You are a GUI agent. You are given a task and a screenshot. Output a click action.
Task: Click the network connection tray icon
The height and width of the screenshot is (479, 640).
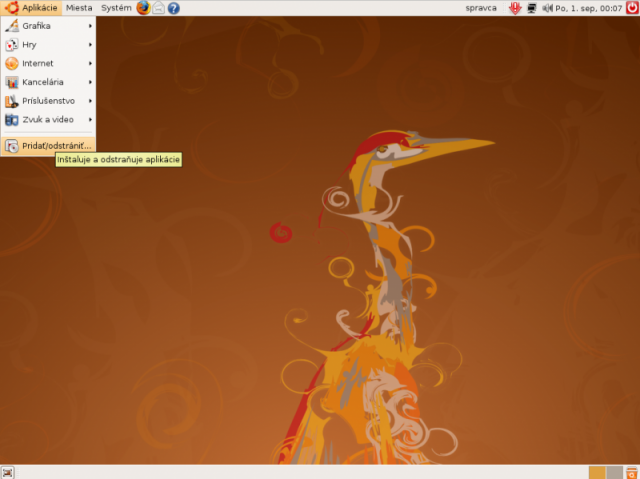(x=531, y=8)
